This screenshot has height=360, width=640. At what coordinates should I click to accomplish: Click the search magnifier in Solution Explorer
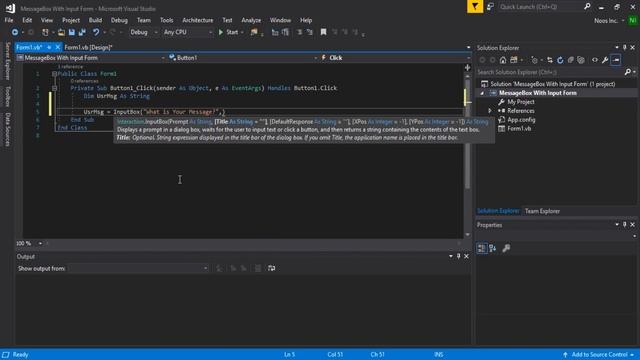pyautogui.click(x=627, y=72)
